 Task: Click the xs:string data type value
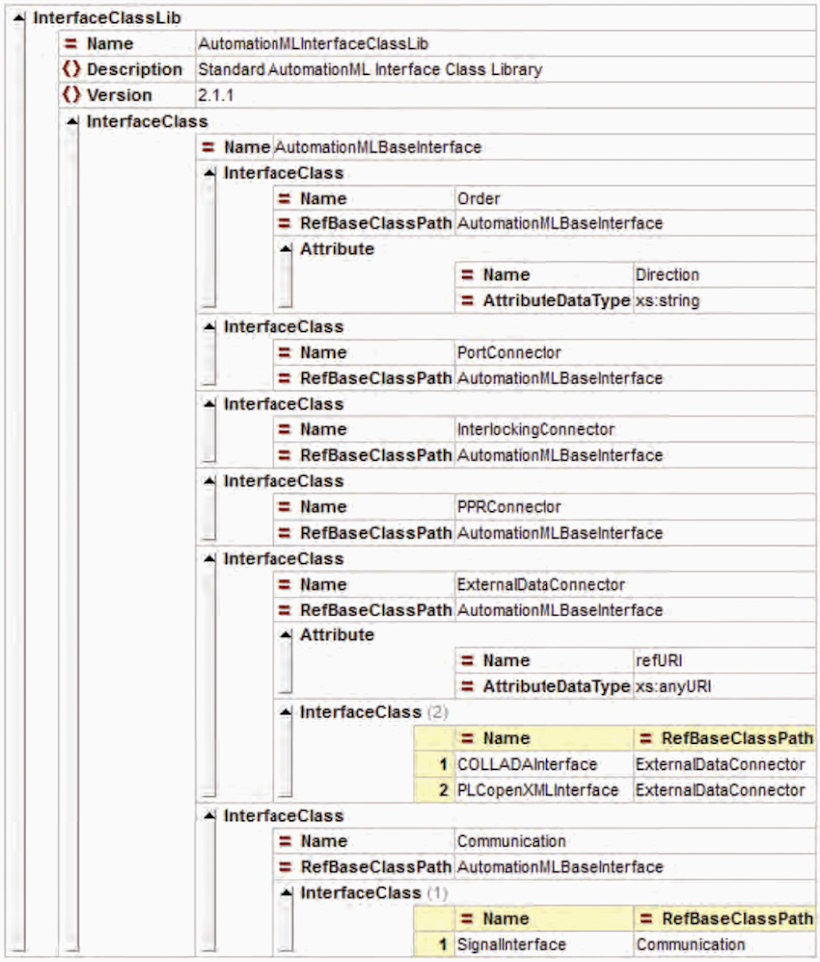pyautogui.click(x=668, y=300)
